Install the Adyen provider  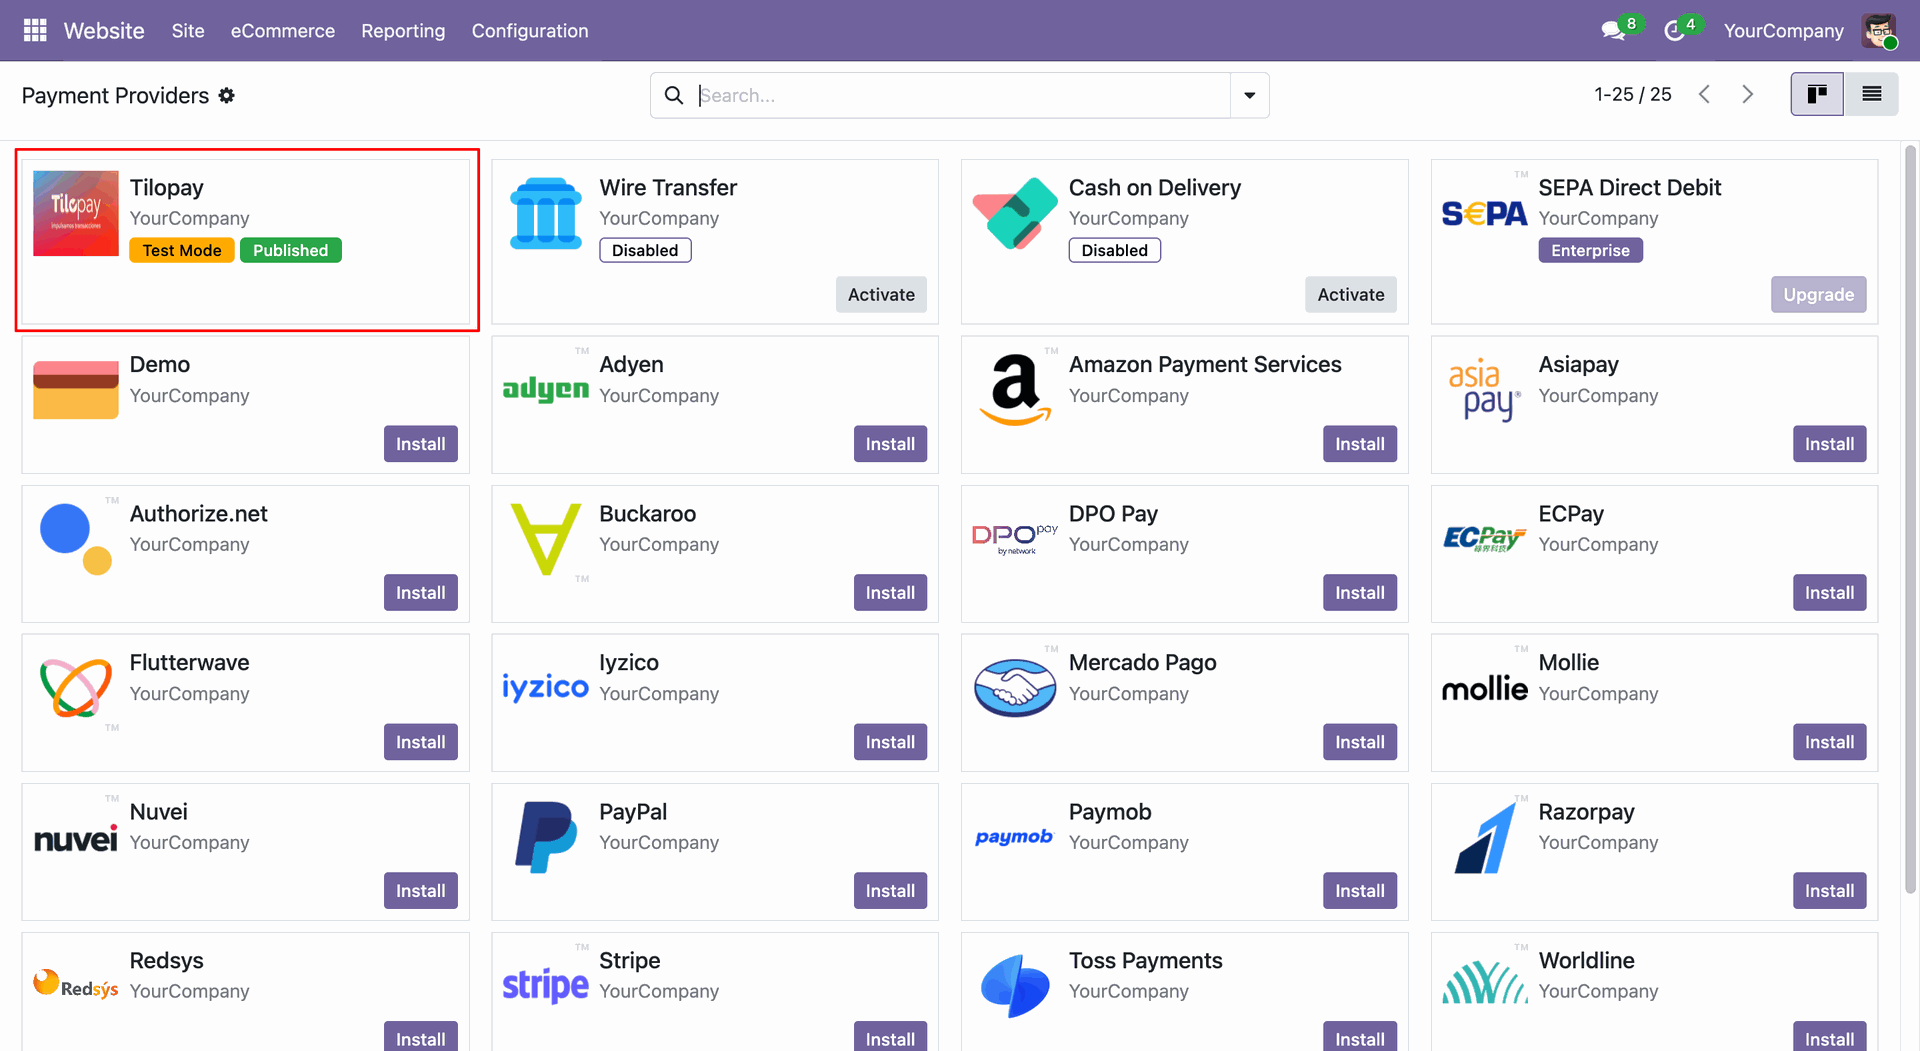click(890, 443)
